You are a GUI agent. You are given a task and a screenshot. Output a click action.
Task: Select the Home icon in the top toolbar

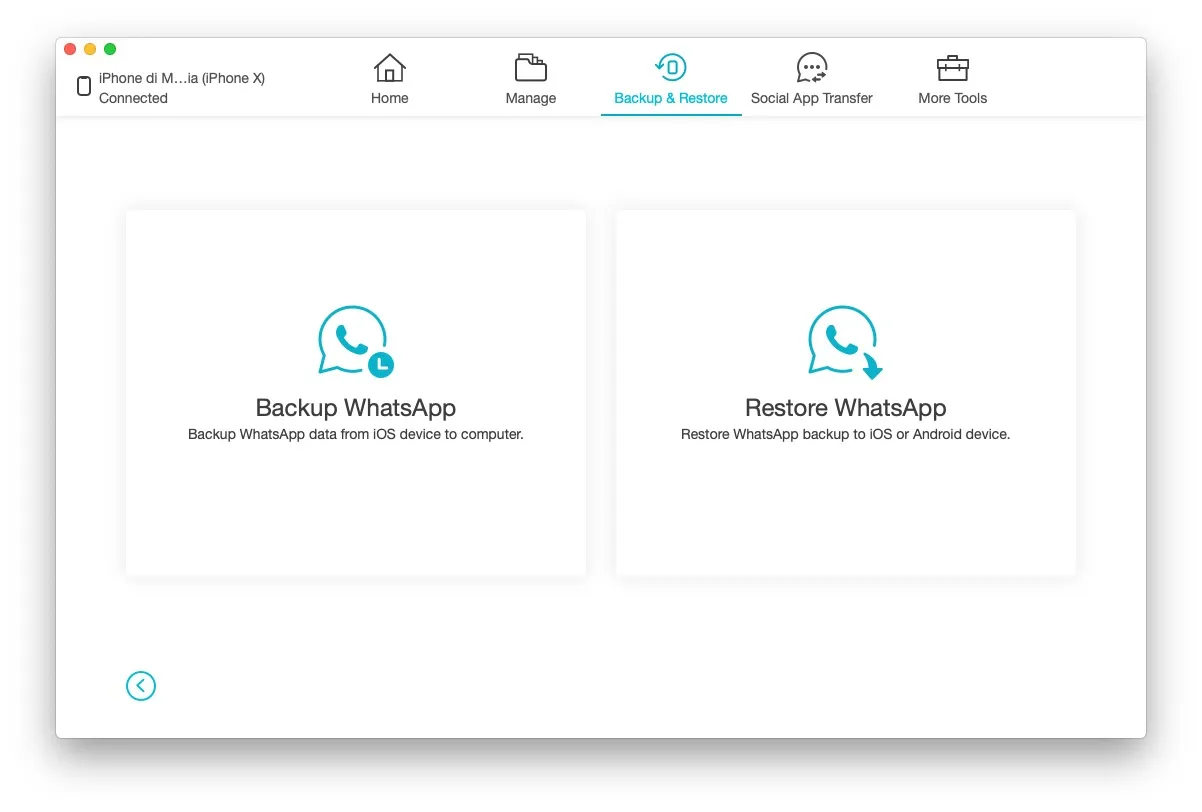pos(389,67)
